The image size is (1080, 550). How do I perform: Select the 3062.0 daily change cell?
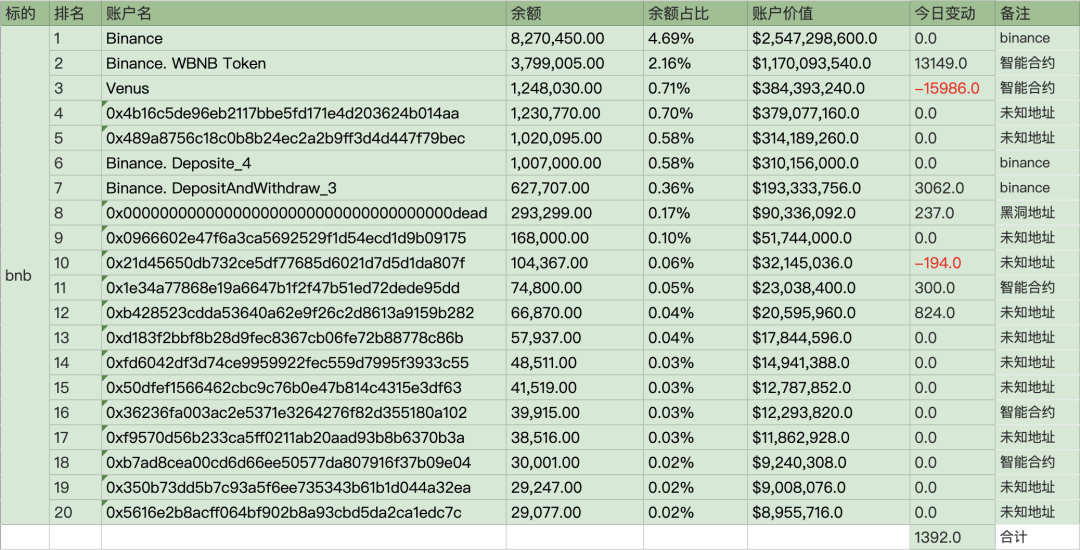[952, 188]
